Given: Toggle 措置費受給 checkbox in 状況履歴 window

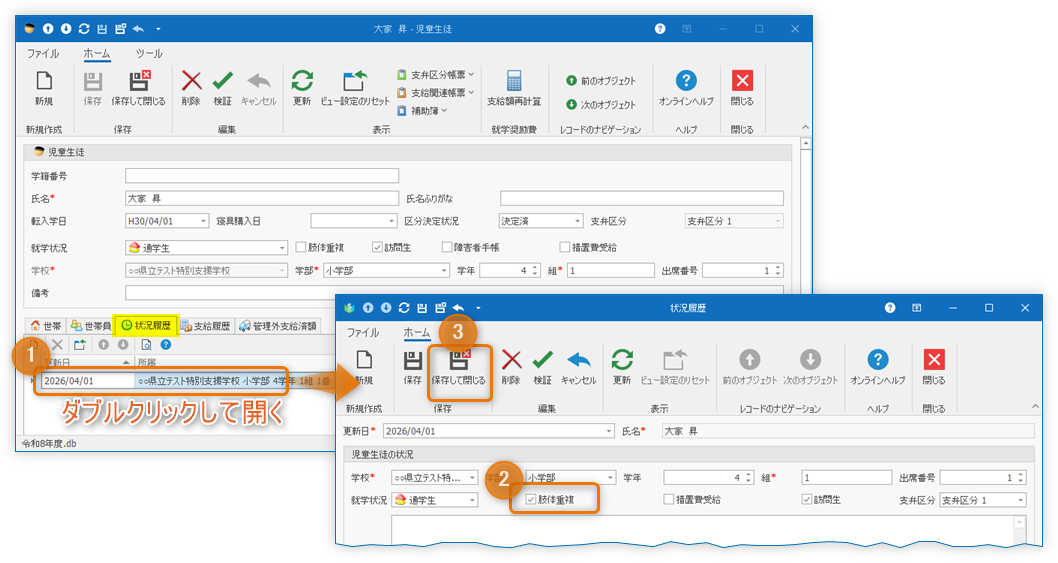Looking at the screenshot, I should (x=669, y=500).
